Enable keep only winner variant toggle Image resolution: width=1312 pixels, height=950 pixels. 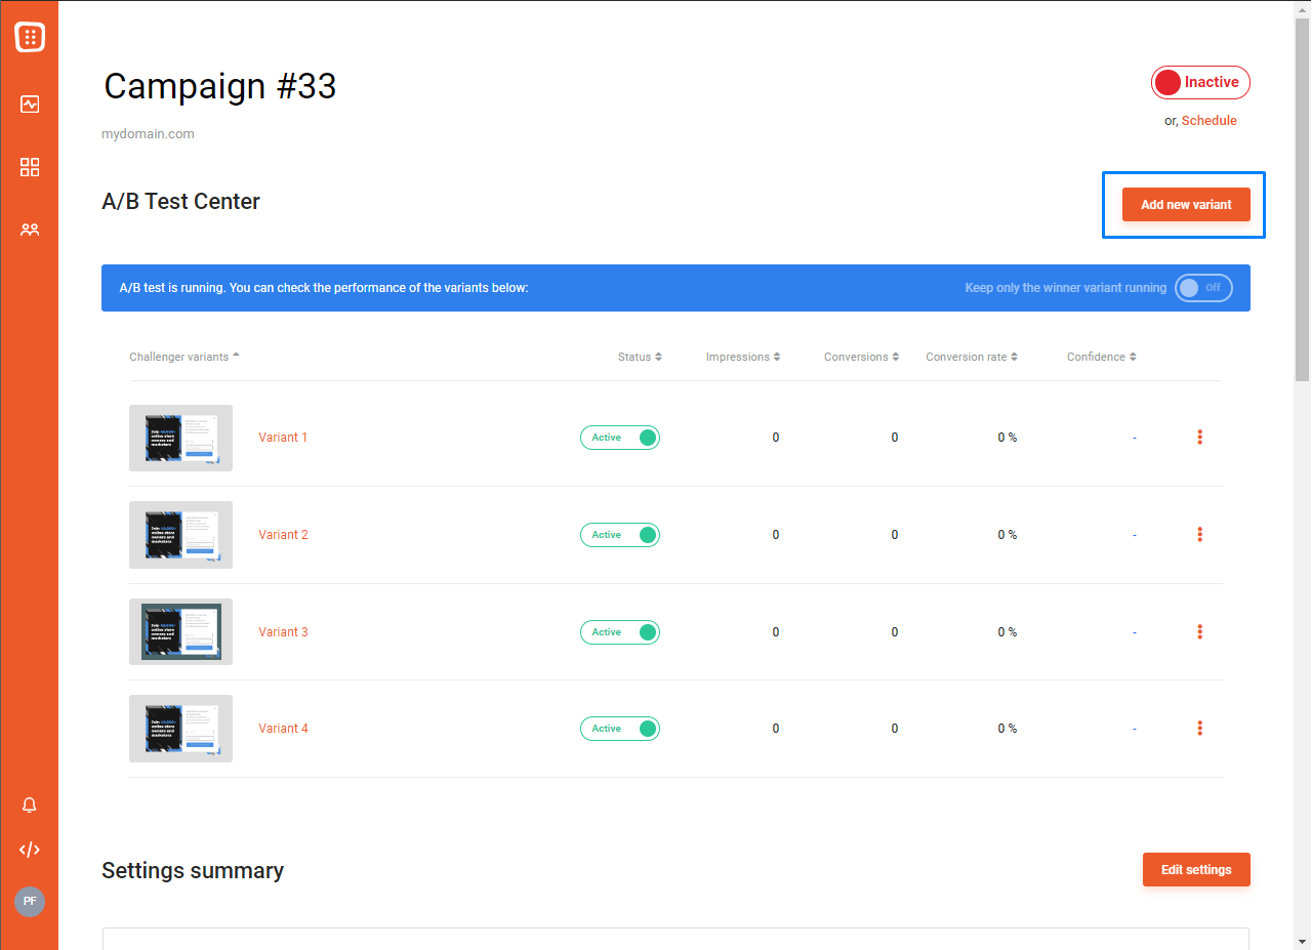pos(1203,288)
